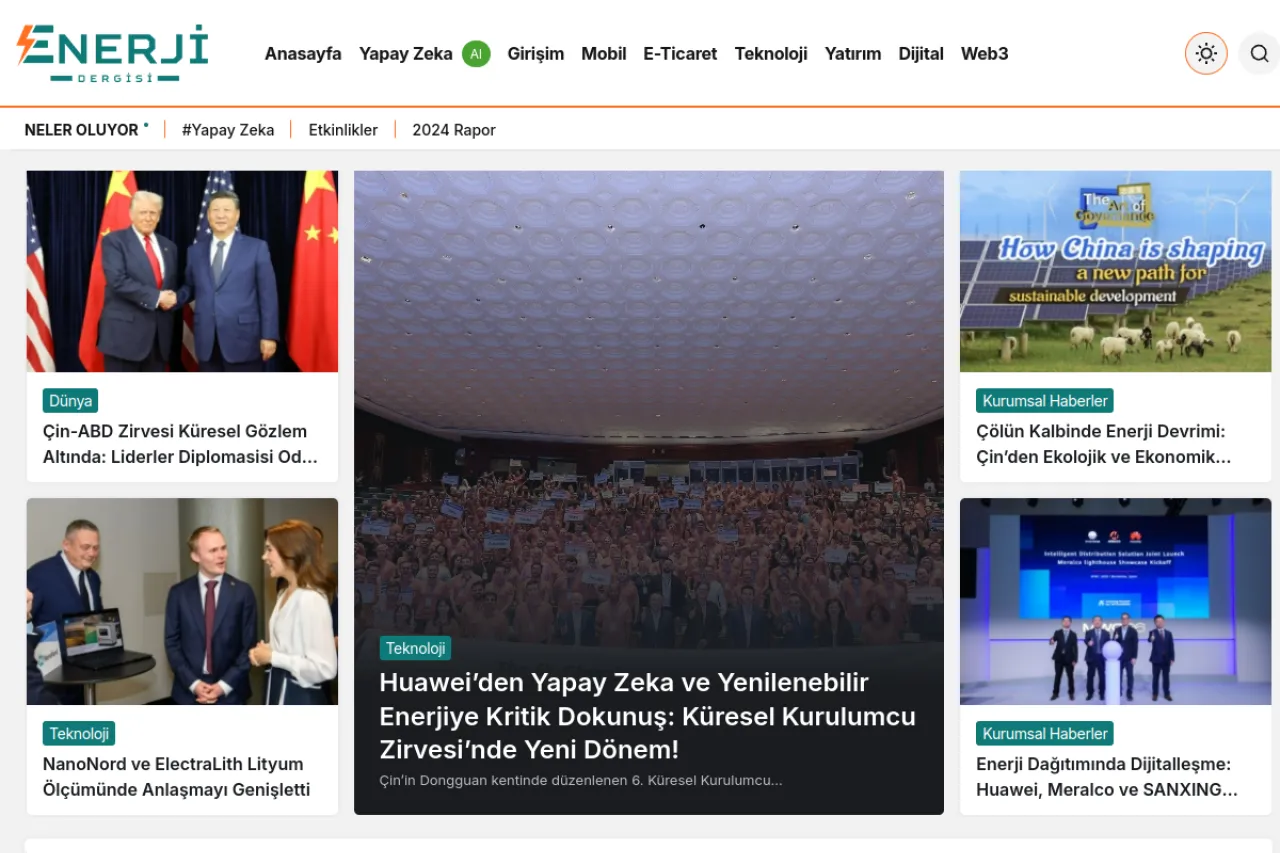Open the search magnifier icon
The image size is (1280, 853).
tap(1259, 54)
